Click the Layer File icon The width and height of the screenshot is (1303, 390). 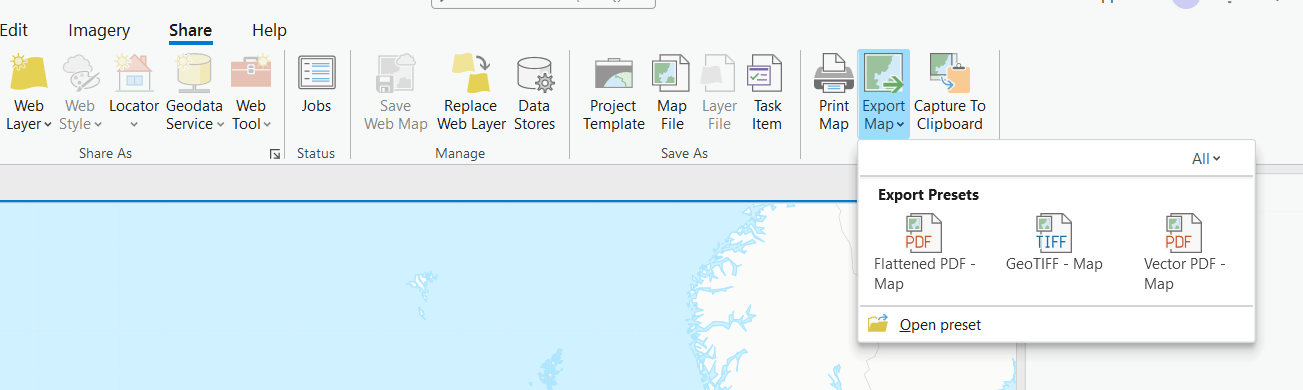[719, 73]
